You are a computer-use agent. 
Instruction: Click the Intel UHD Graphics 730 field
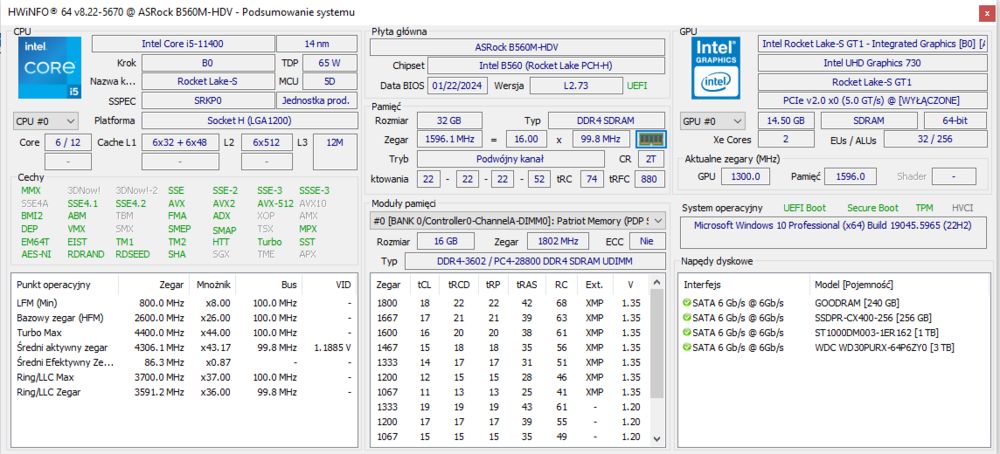pos(872,63)
